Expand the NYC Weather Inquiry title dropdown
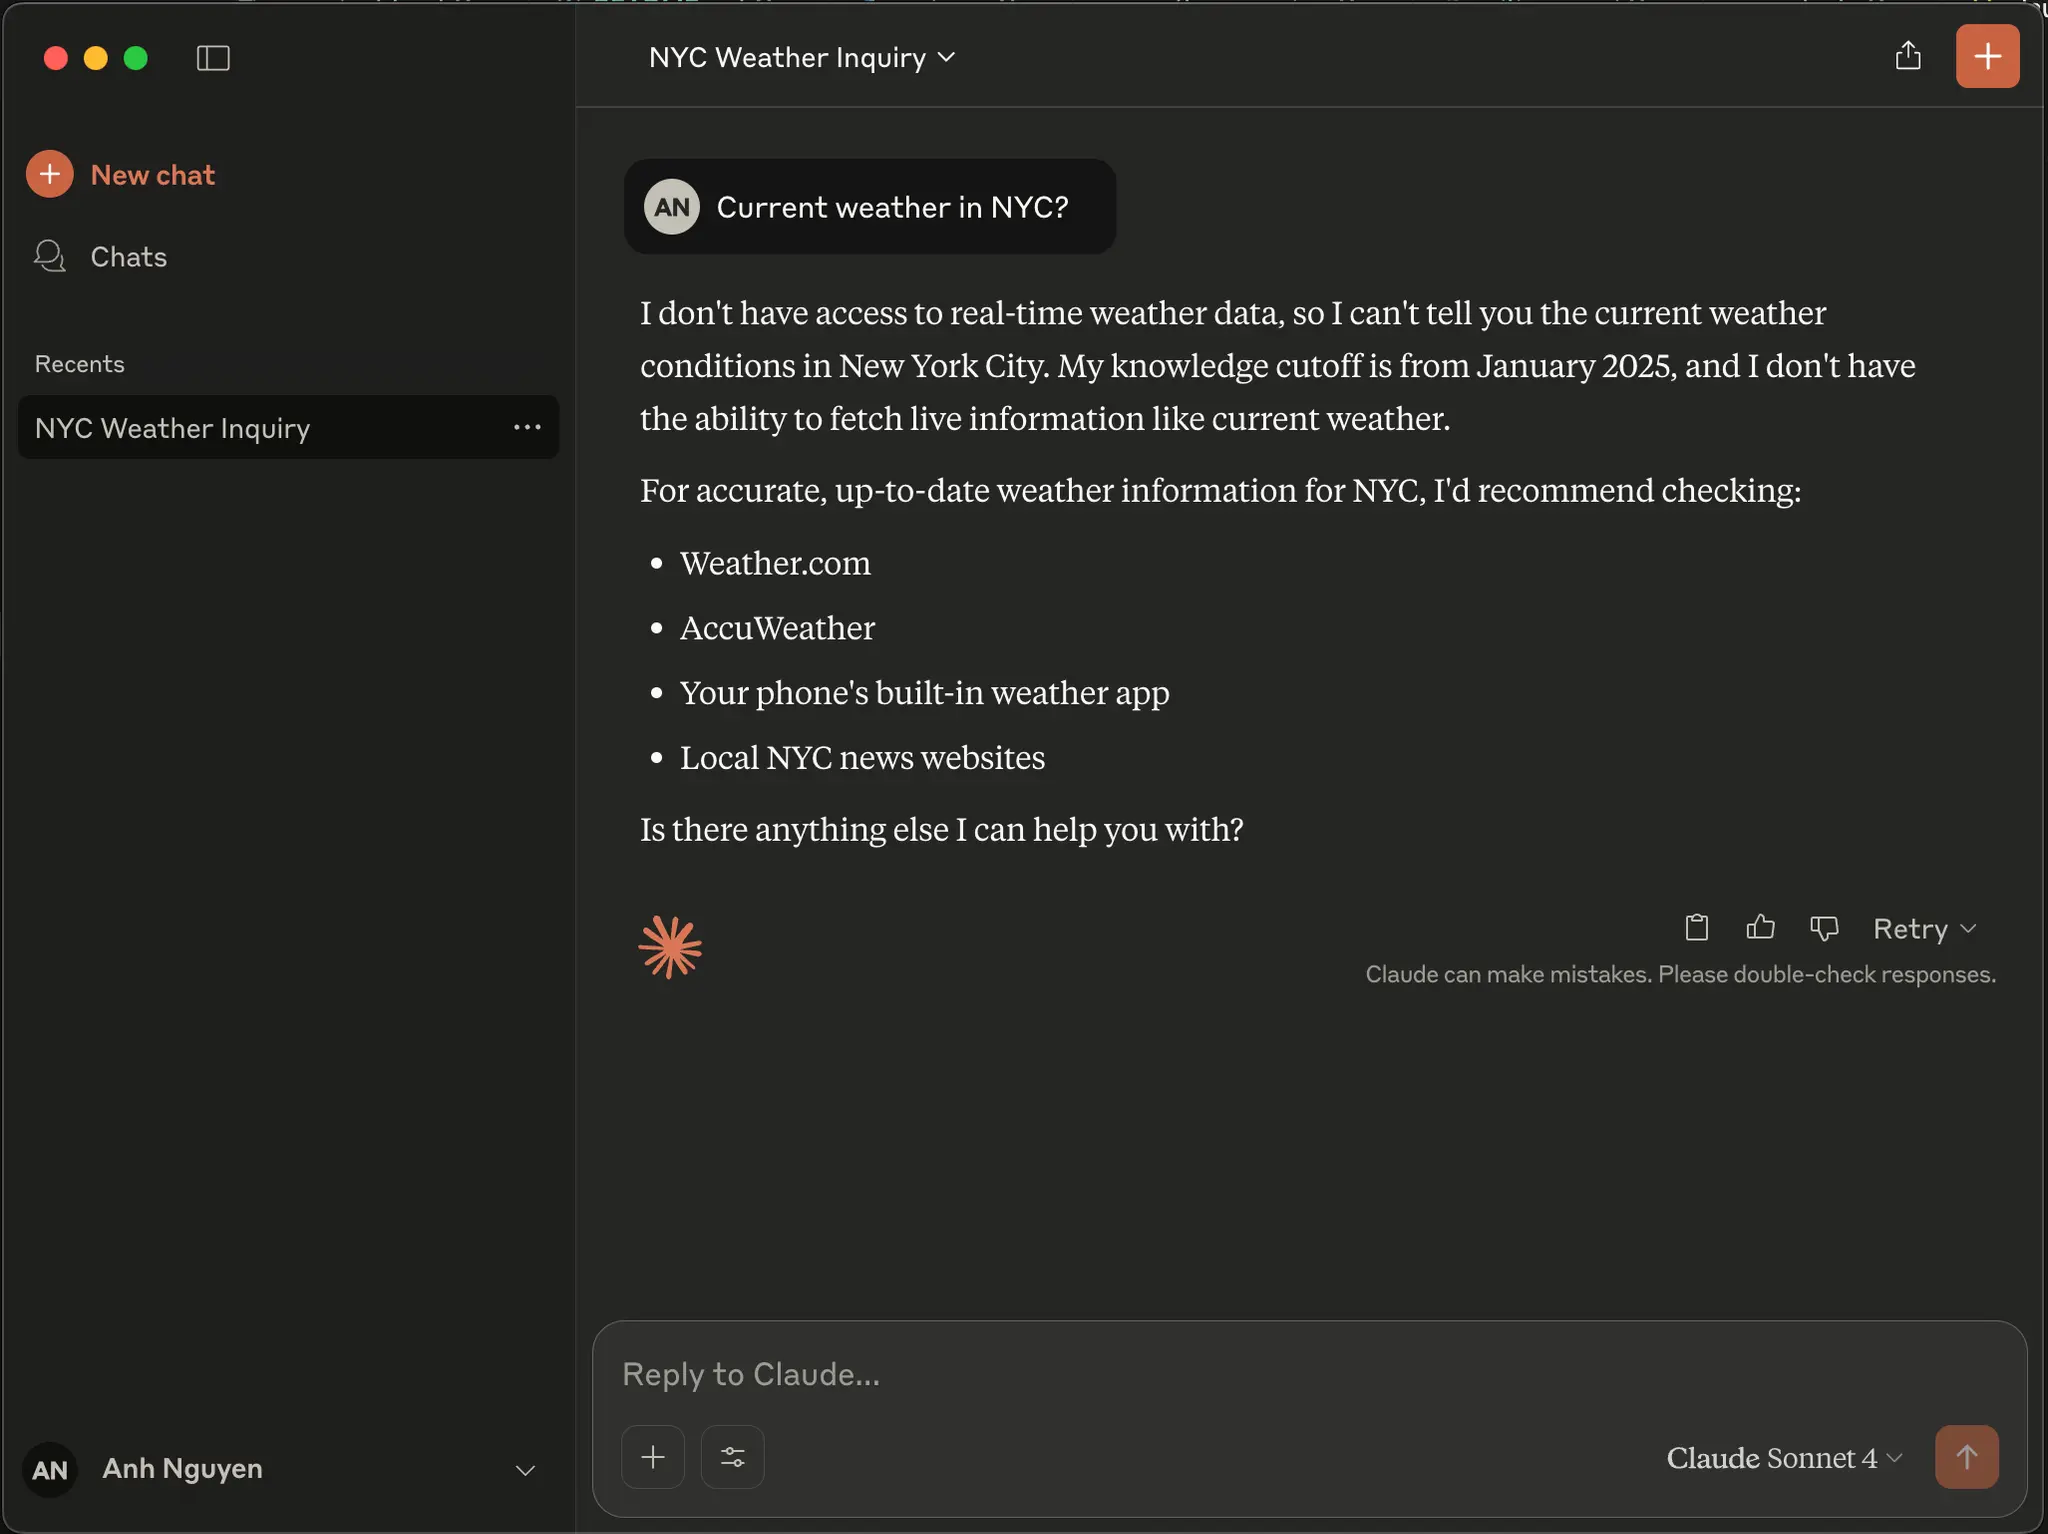Screen dimensions: 2048x1534 click(946, 57)
